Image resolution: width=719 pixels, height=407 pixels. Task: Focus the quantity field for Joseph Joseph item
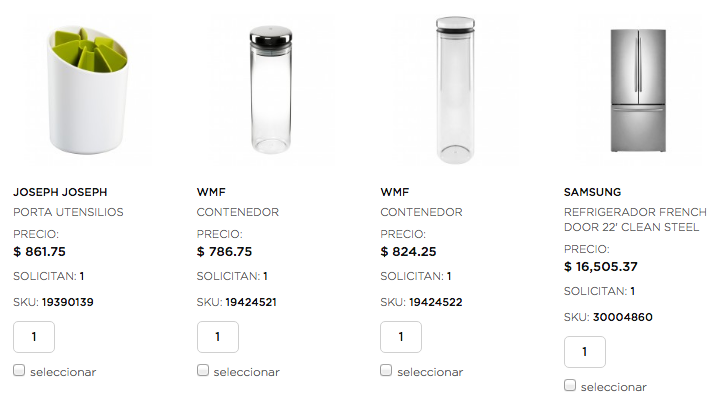click(x=34, y=337)
